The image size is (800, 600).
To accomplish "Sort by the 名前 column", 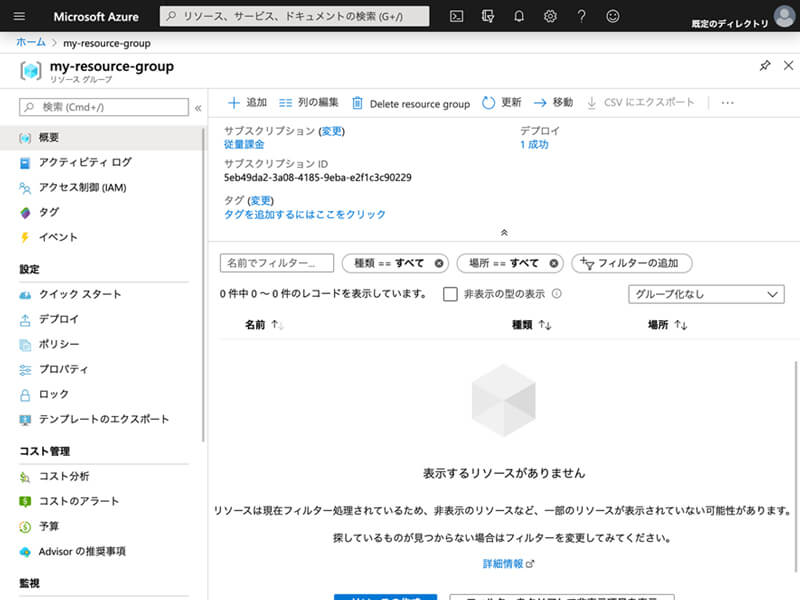I will 264,325.
